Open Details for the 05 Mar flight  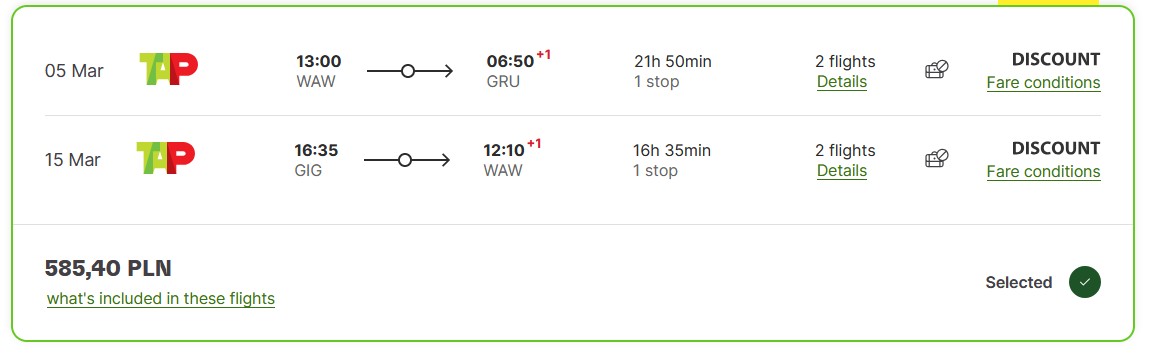pyautogui.click(x=842, y=82)
